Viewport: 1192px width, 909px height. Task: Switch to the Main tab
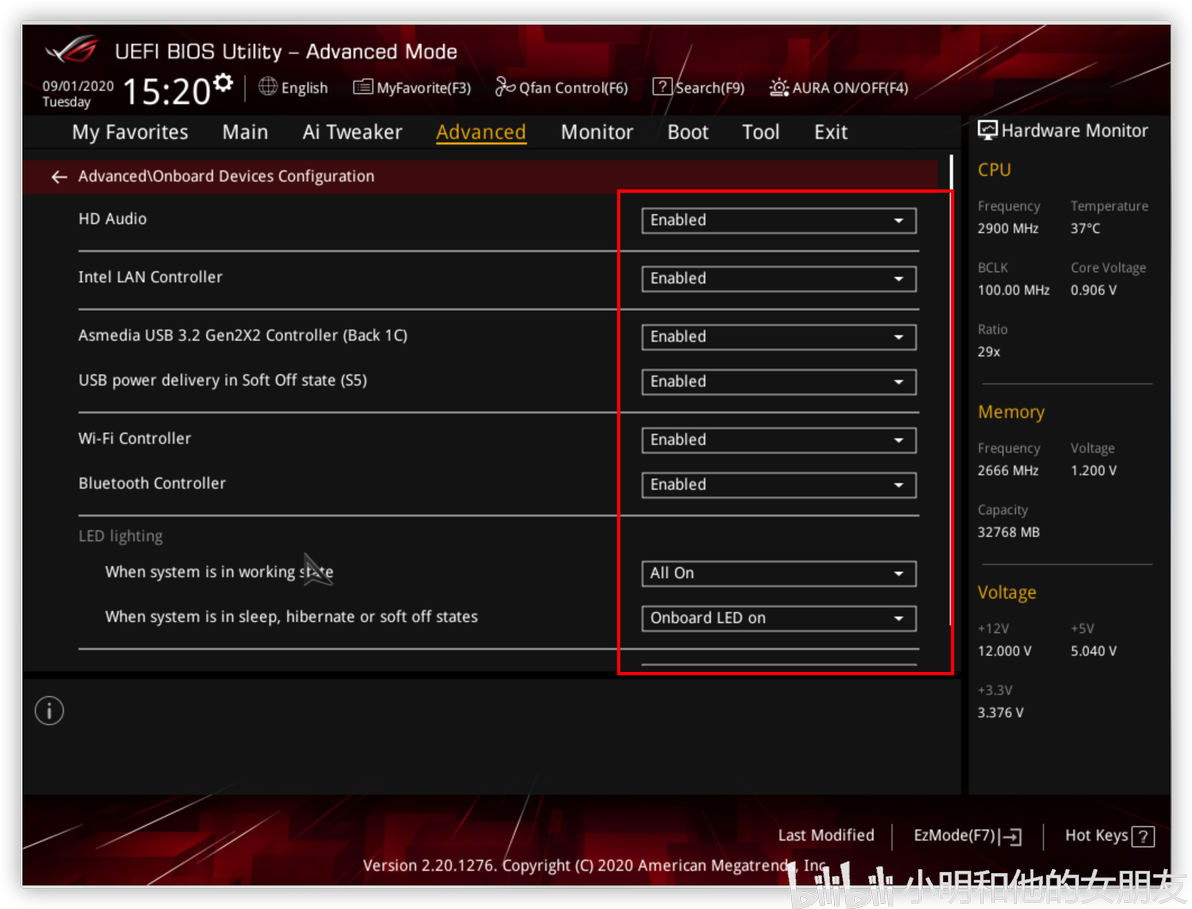[245, 132]
